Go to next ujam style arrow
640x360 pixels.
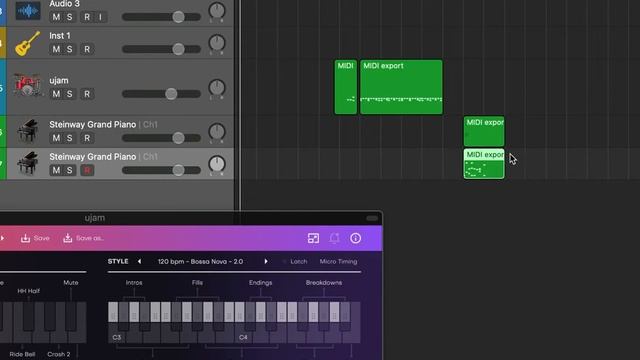266,261
